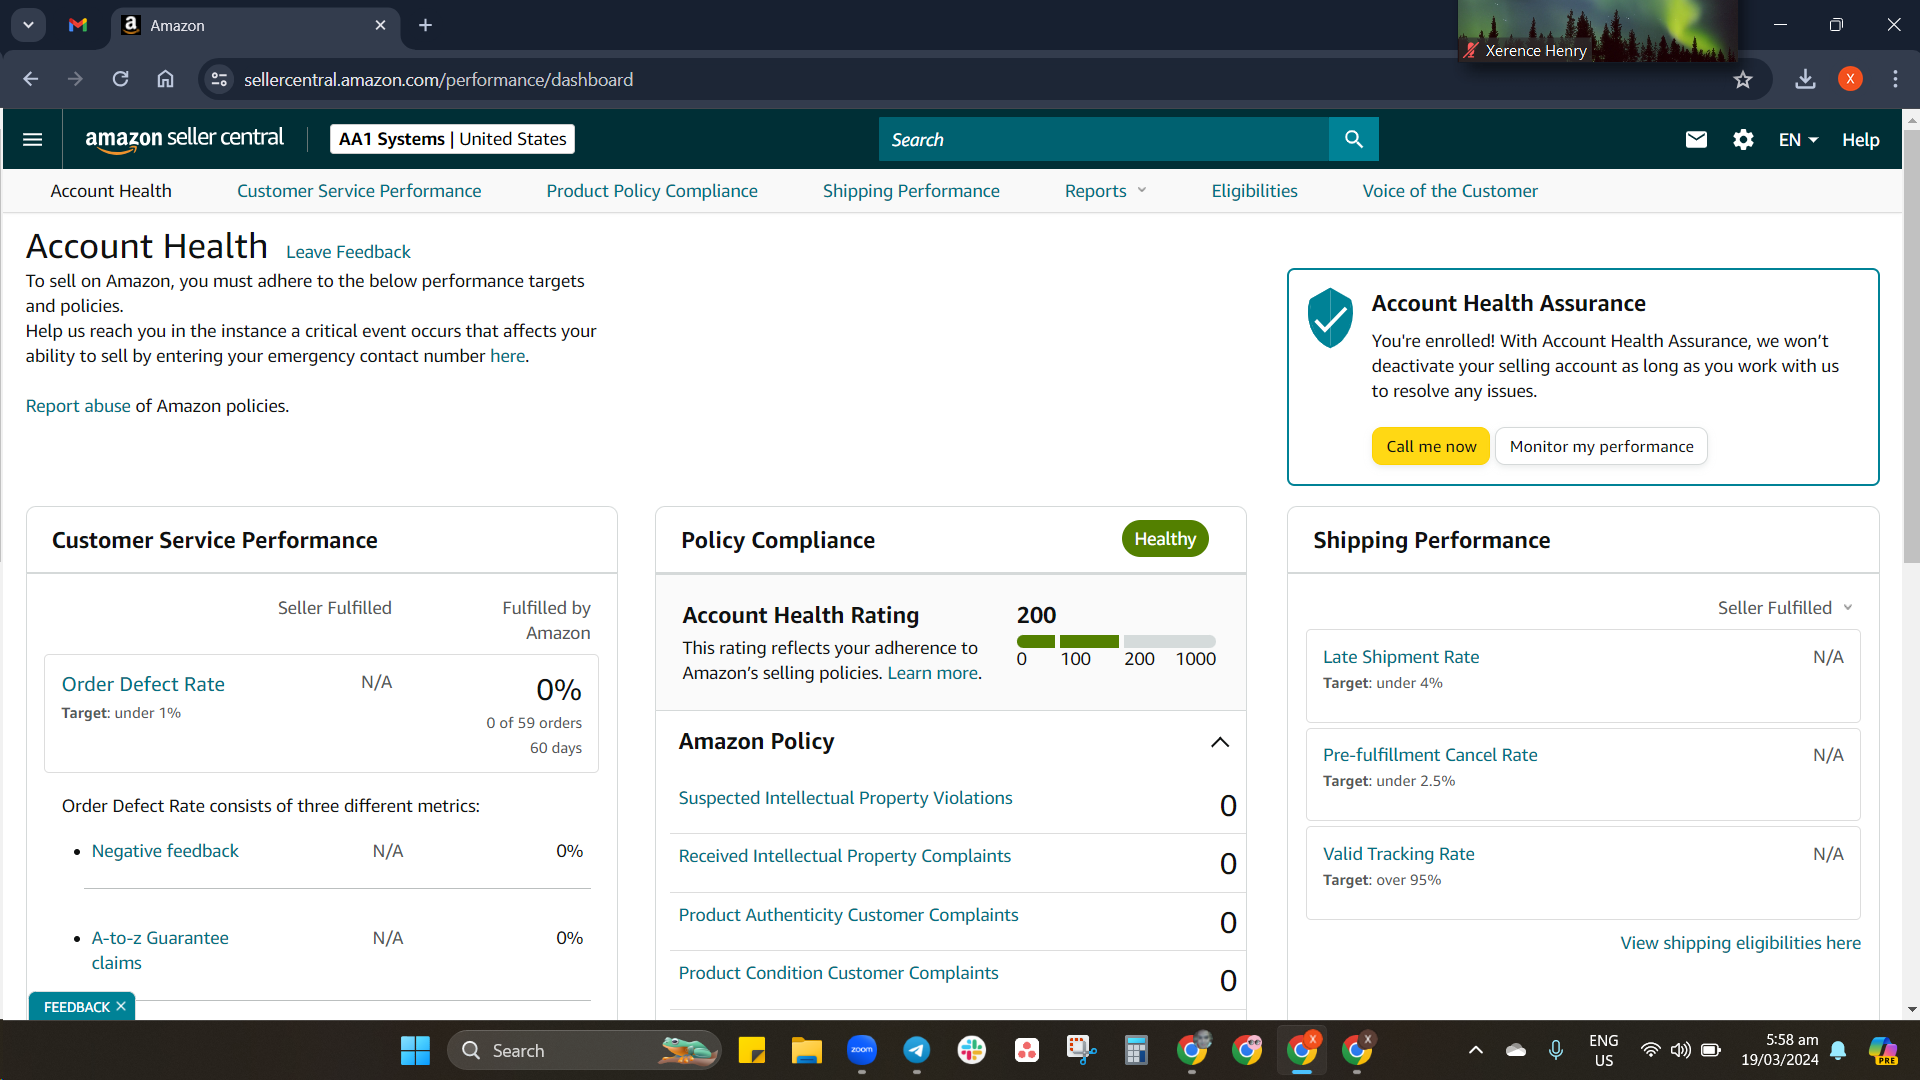The image size is (1920, 1080).
Task: Open the Chrome profile avatar
Action: [x=1850, y=79]
